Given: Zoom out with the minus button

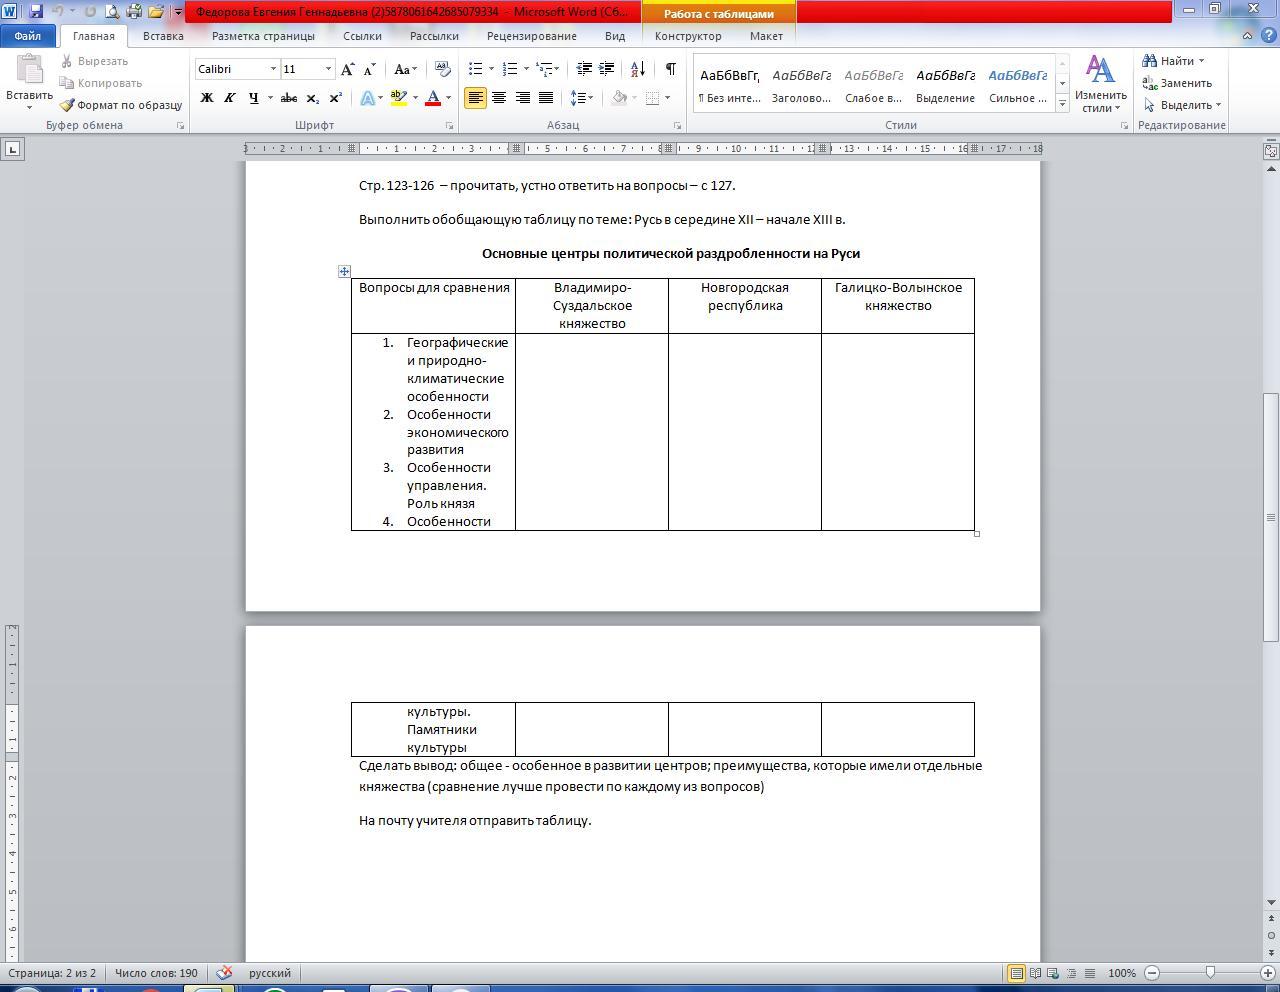Looking at the screenshot, I should tap(1152, 973).
